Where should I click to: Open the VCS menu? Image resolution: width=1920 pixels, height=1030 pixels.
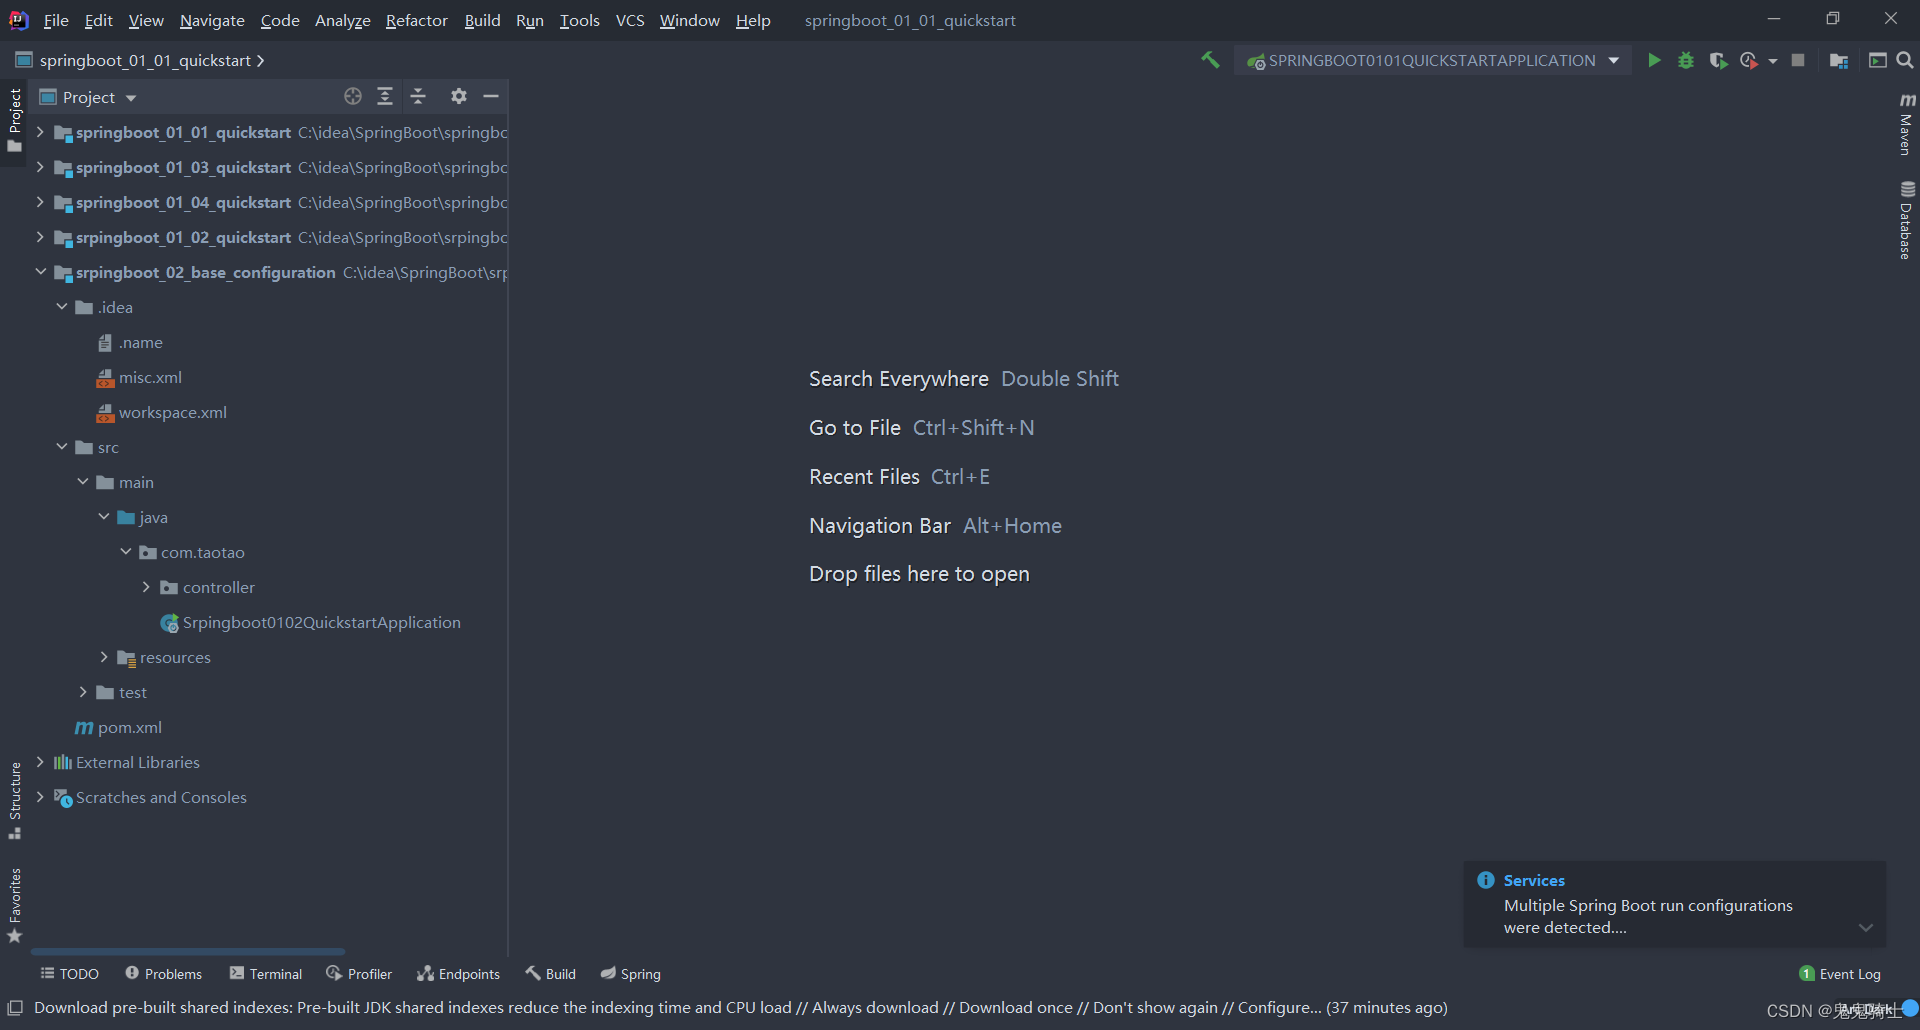630,20
